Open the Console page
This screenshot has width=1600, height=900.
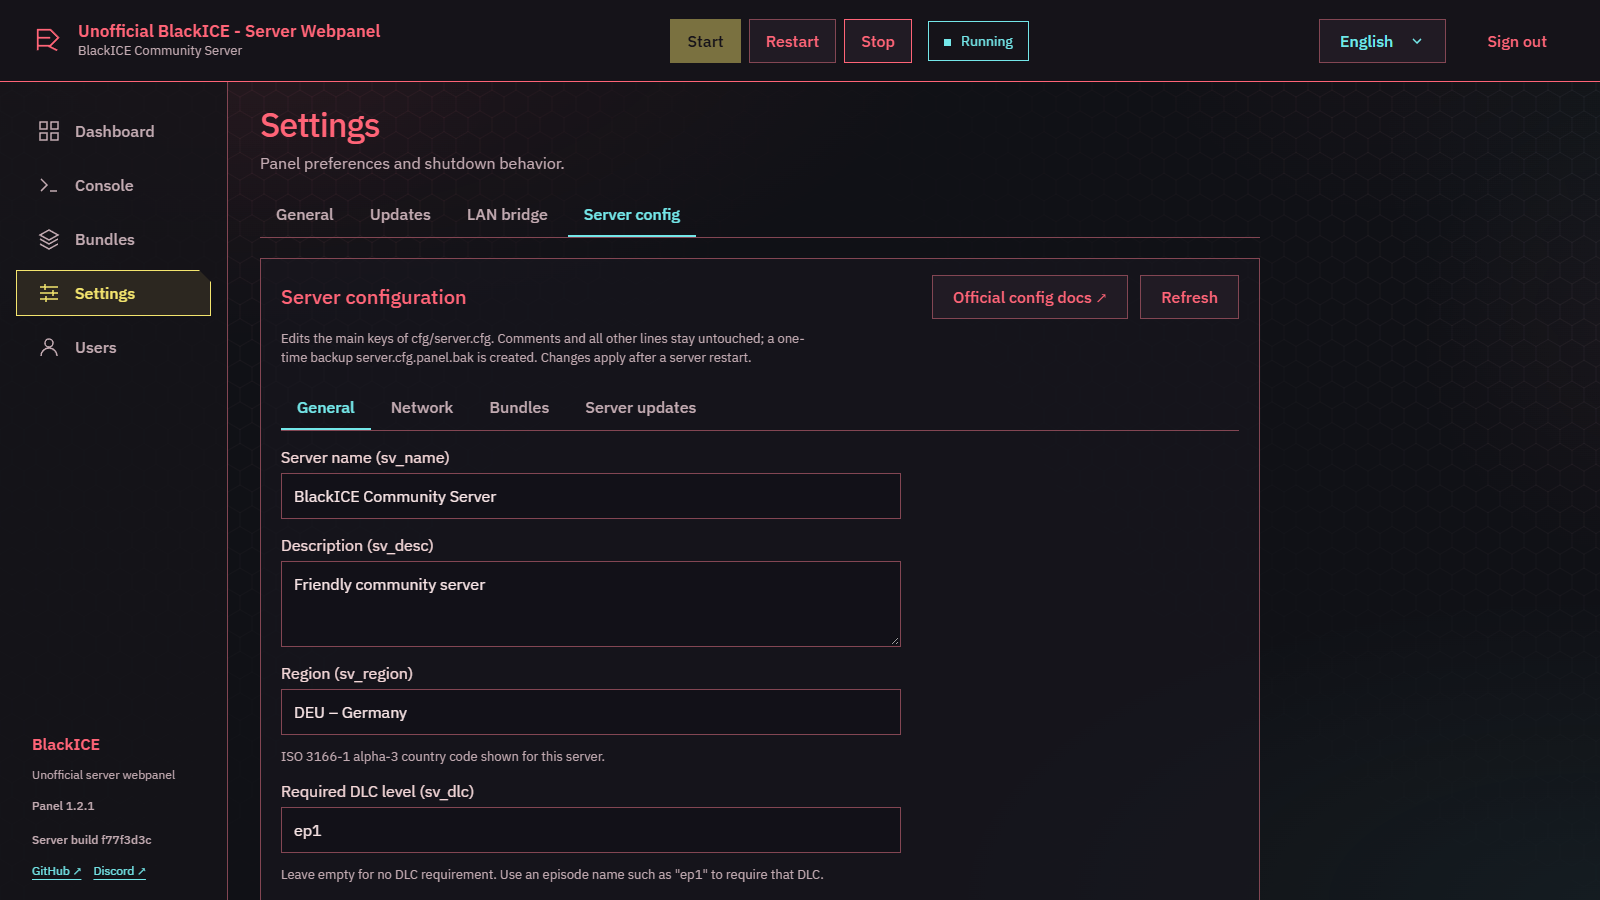click(x=113, y=185)
